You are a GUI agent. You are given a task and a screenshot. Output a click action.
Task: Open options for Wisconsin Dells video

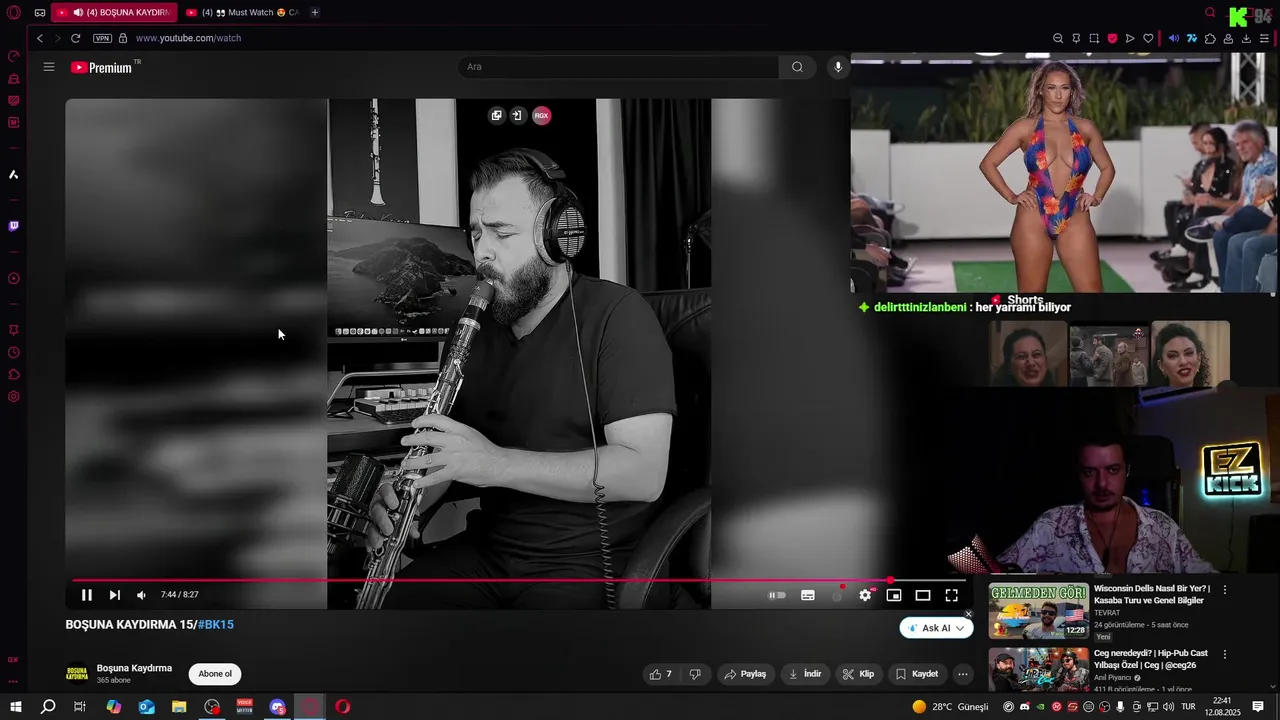pos(1225,590)
